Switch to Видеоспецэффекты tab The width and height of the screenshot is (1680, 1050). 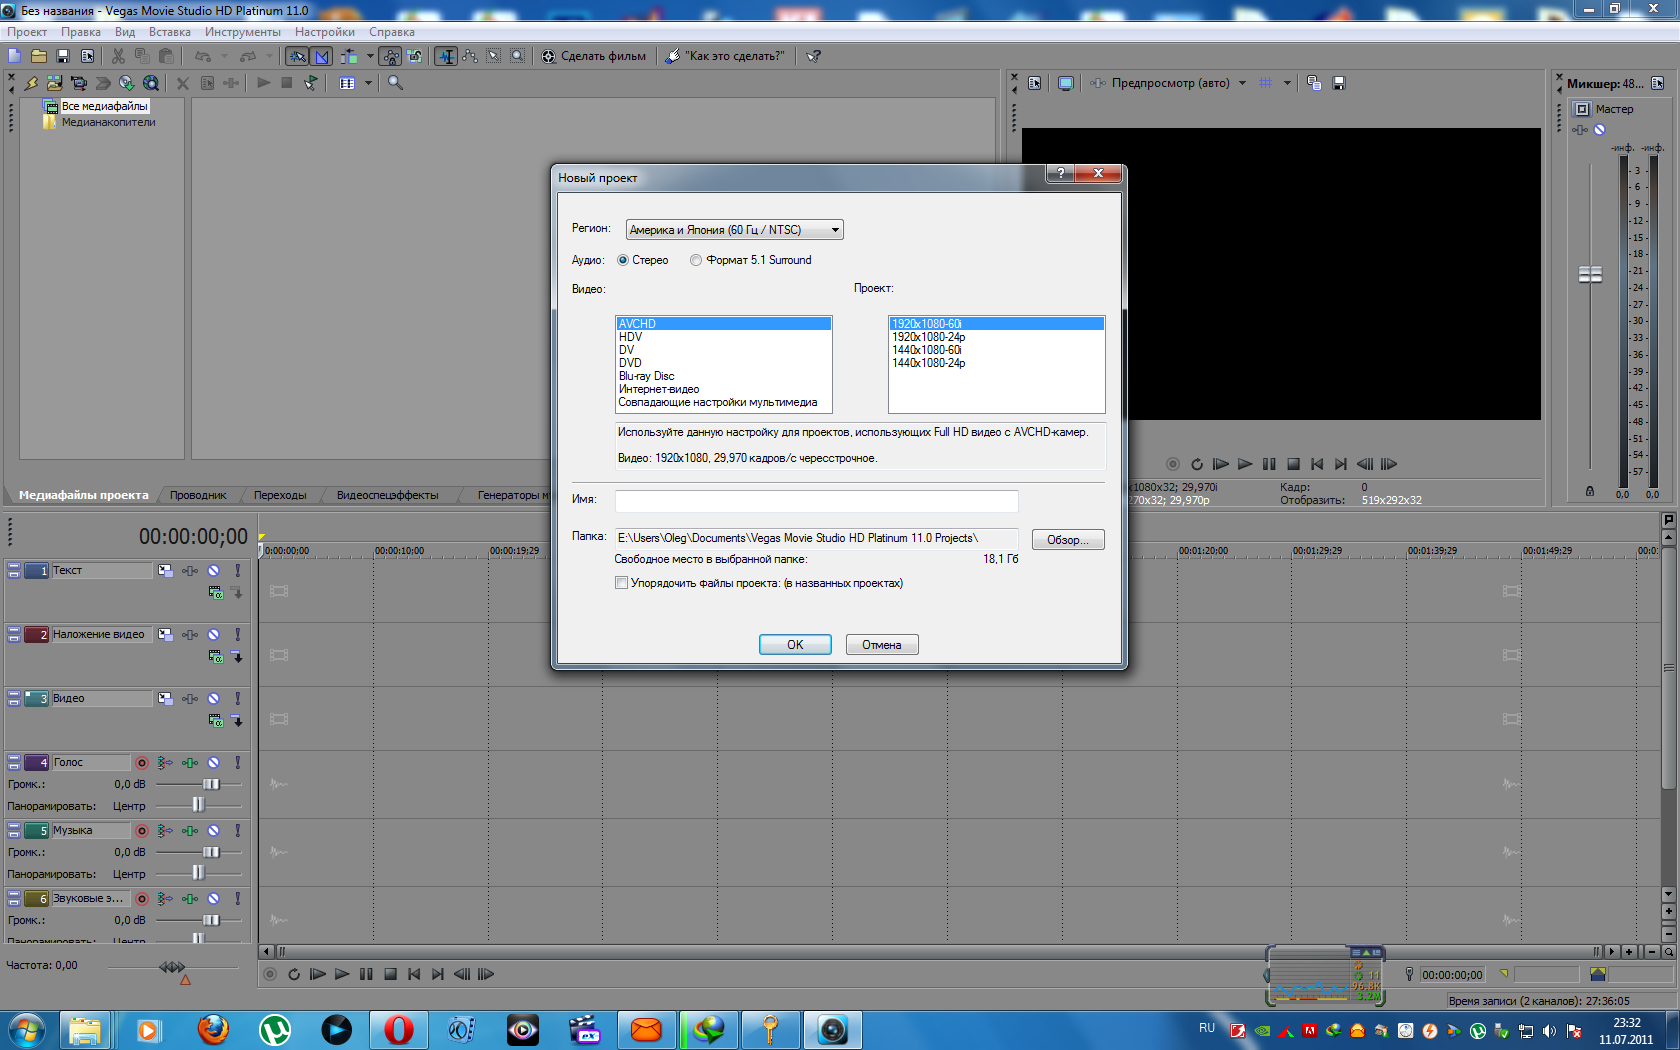[387, 495]
